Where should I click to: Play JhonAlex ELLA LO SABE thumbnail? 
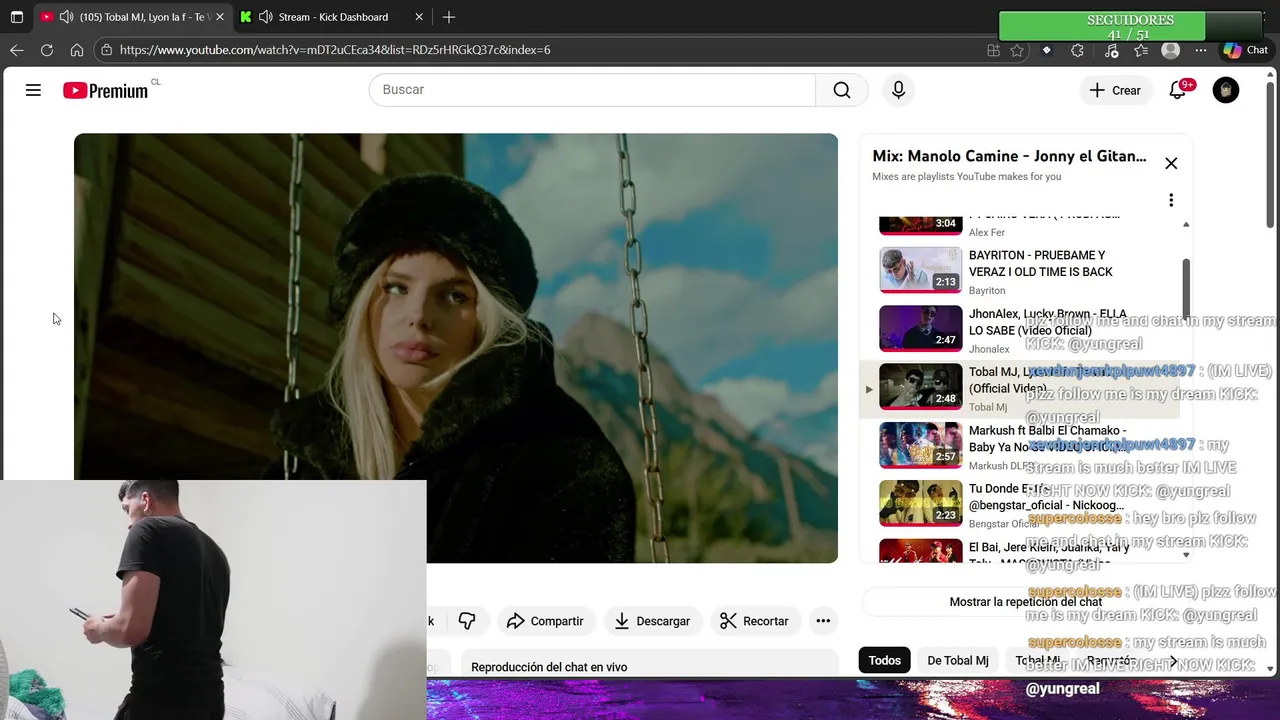click(920, 328)
